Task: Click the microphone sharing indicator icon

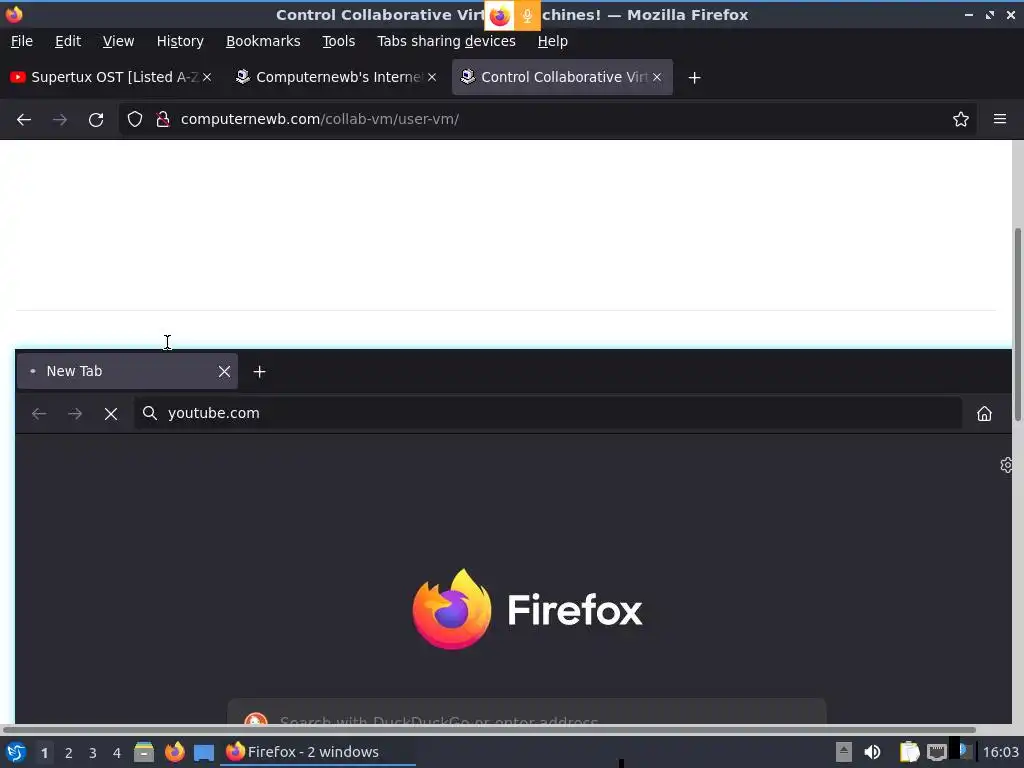Action: pyautogui.click(x=527, y=16)
